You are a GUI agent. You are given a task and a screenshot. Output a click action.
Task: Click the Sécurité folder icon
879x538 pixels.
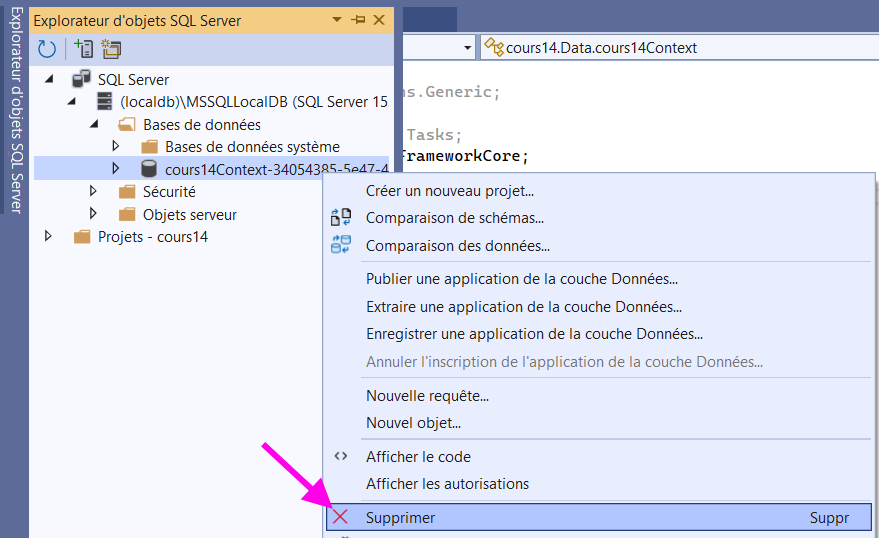(x=127, y=192)
